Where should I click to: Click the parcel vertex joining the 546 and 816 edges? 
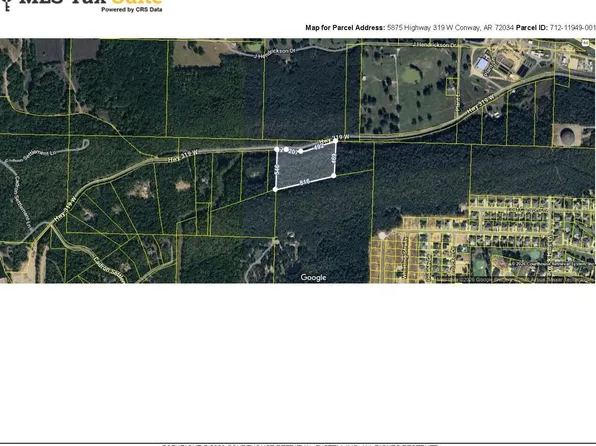pos(276,189)
